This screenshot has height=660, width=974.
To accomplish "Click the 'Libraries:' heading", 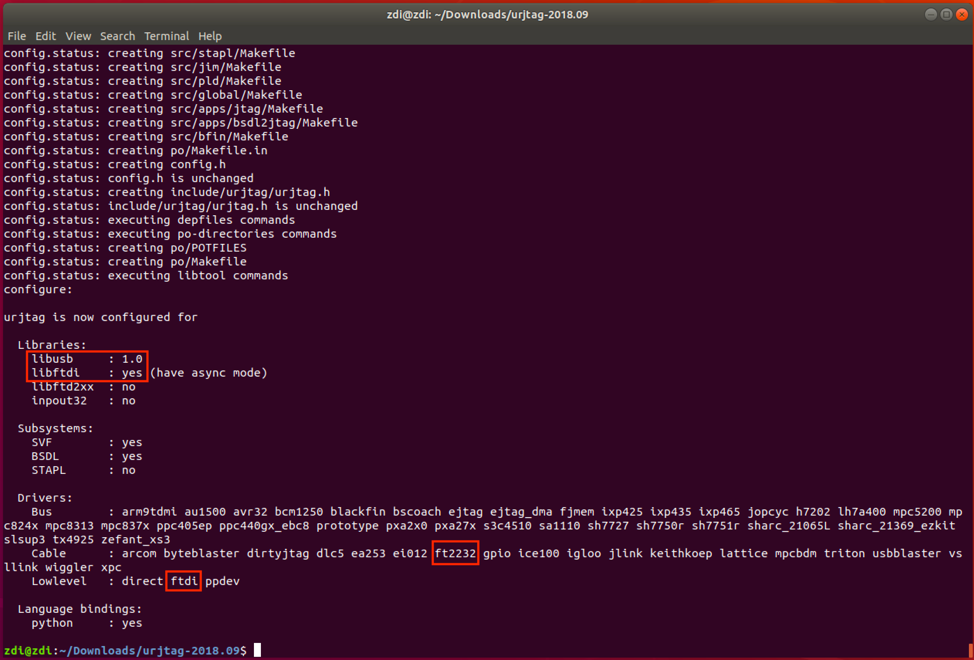I will [52, 345].
